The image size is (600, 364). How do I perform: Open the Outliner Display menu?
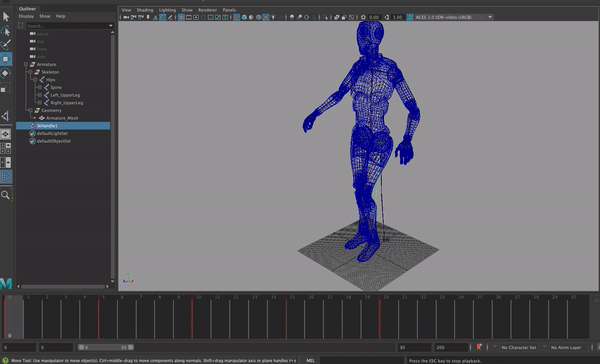pos(26,16)
